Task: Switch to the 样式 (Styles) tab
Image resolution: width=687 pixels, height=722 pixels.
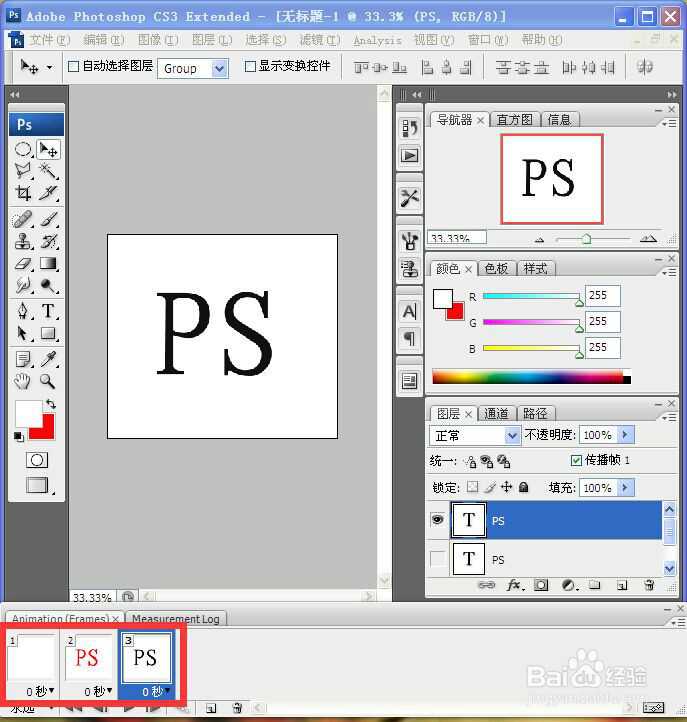Action: 536,268
